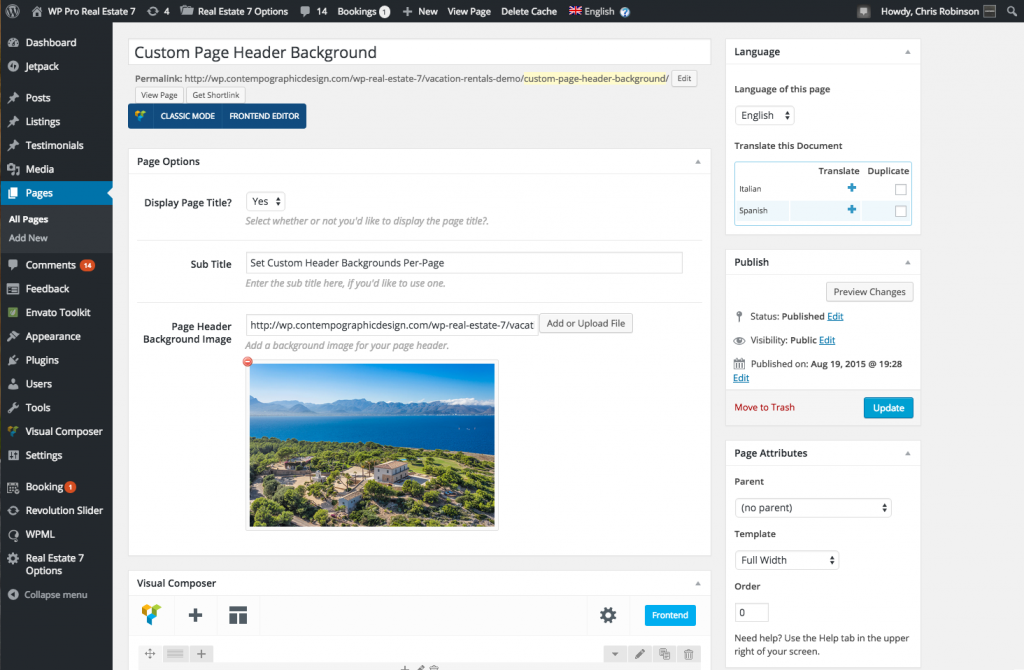Edit the row with the pencil icon
The image size is (1024, 670).
tap(640, 653)
